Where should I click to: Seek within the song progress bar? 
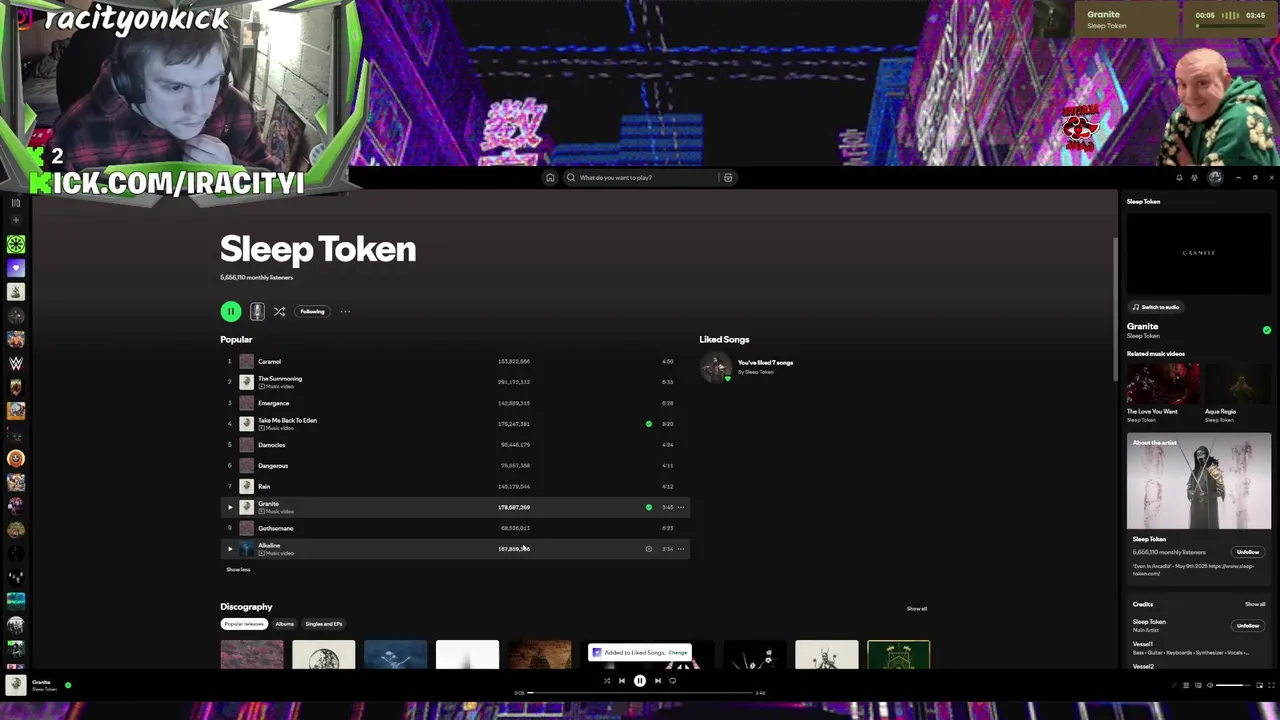point(640,692)
